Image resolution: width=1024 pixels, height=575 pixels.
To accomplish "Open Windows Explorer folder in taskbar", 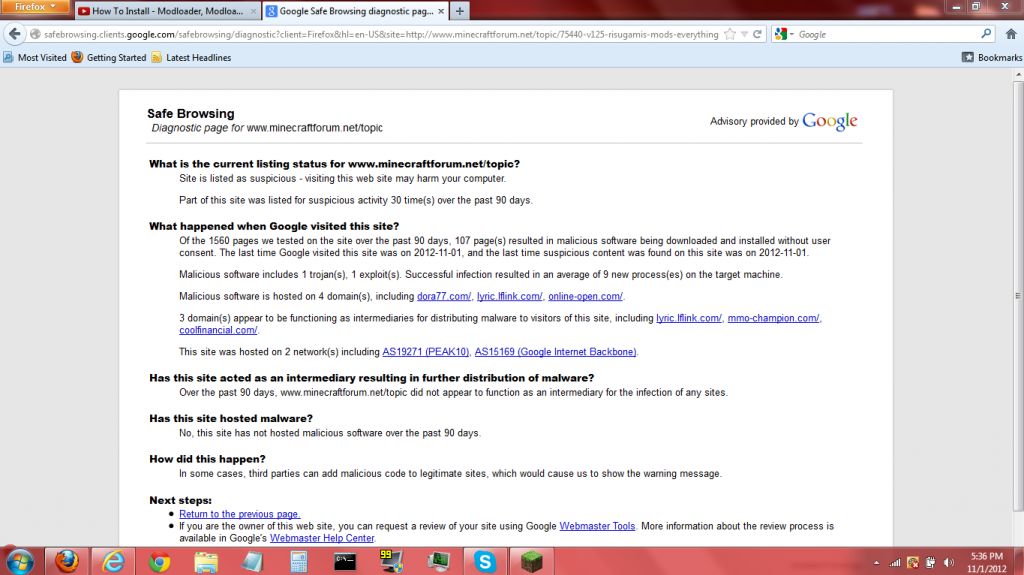I will (x=206, y=561).
